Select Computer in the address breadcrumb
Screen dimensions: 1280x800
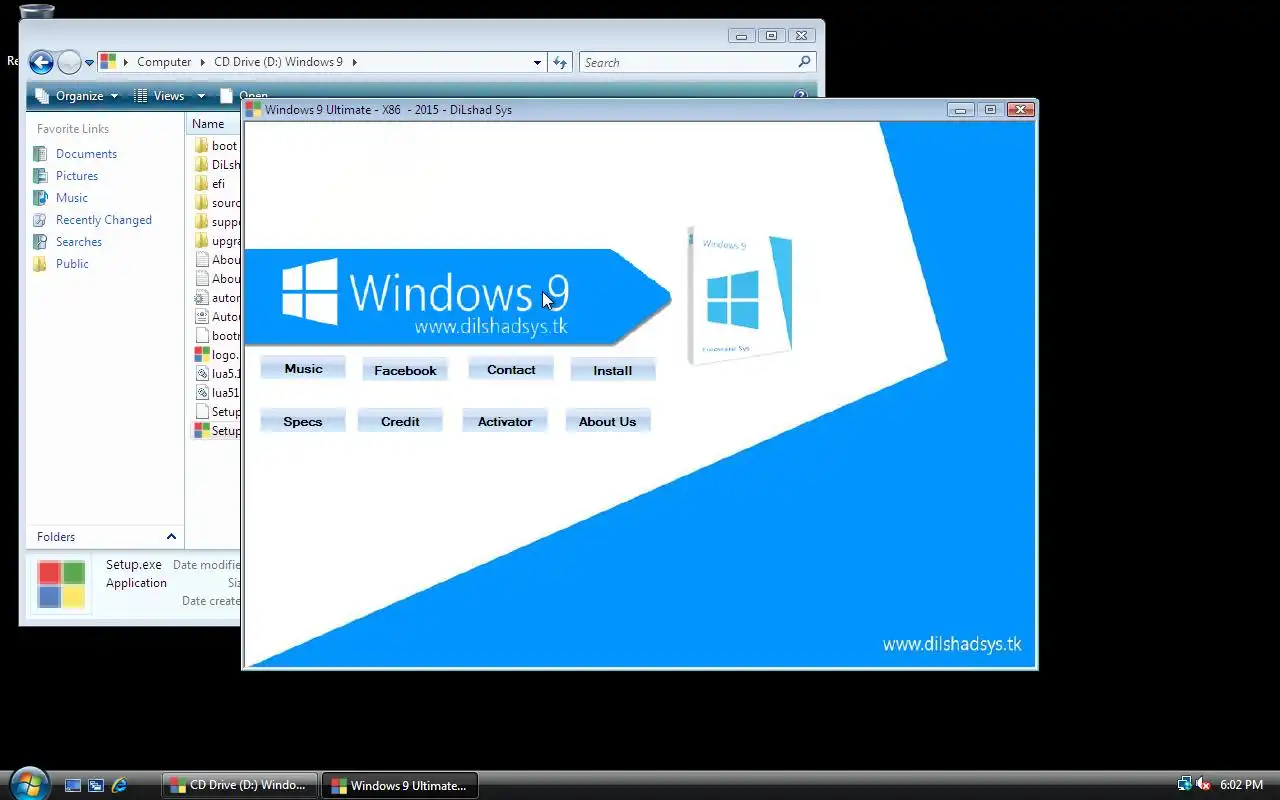(164, 62)
